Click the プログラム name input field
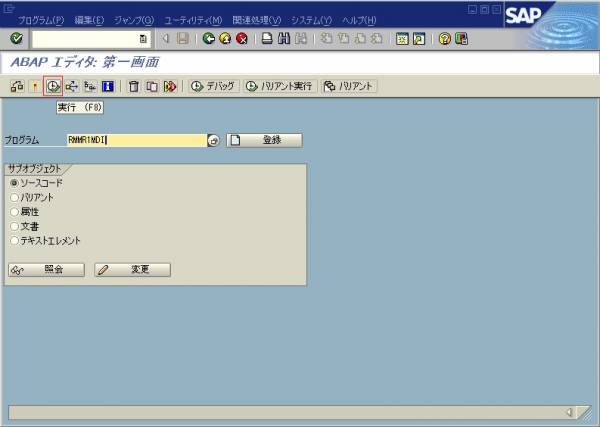600x427 pixels. 136,140
